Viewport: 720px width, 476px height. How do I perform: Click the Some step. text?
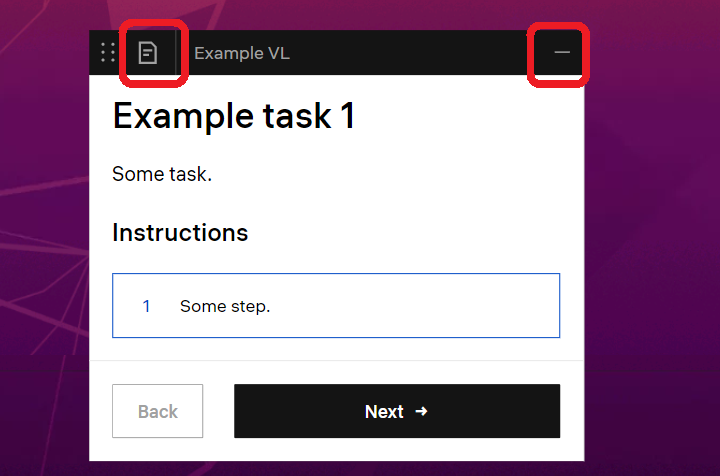[x=225, y=306]
